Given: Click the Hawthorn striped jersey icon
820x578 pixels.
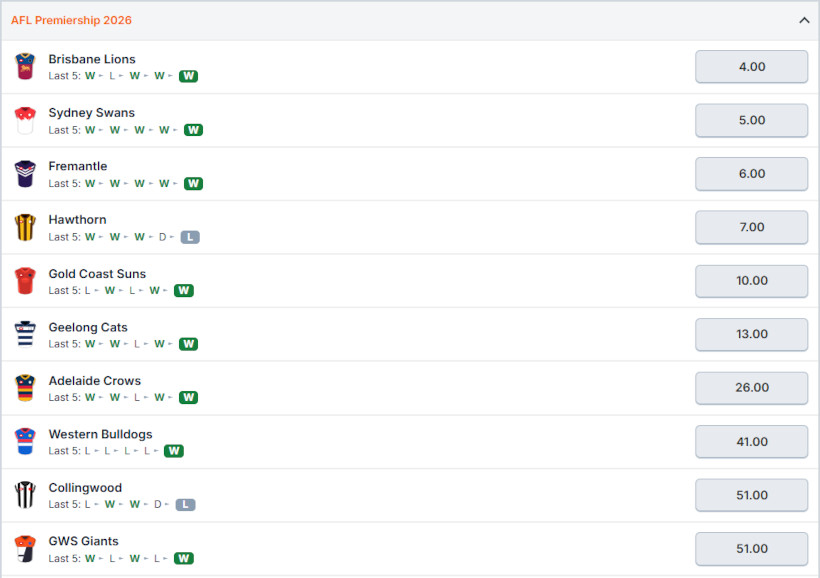Looking at the screenshot, I should [25, 227].
